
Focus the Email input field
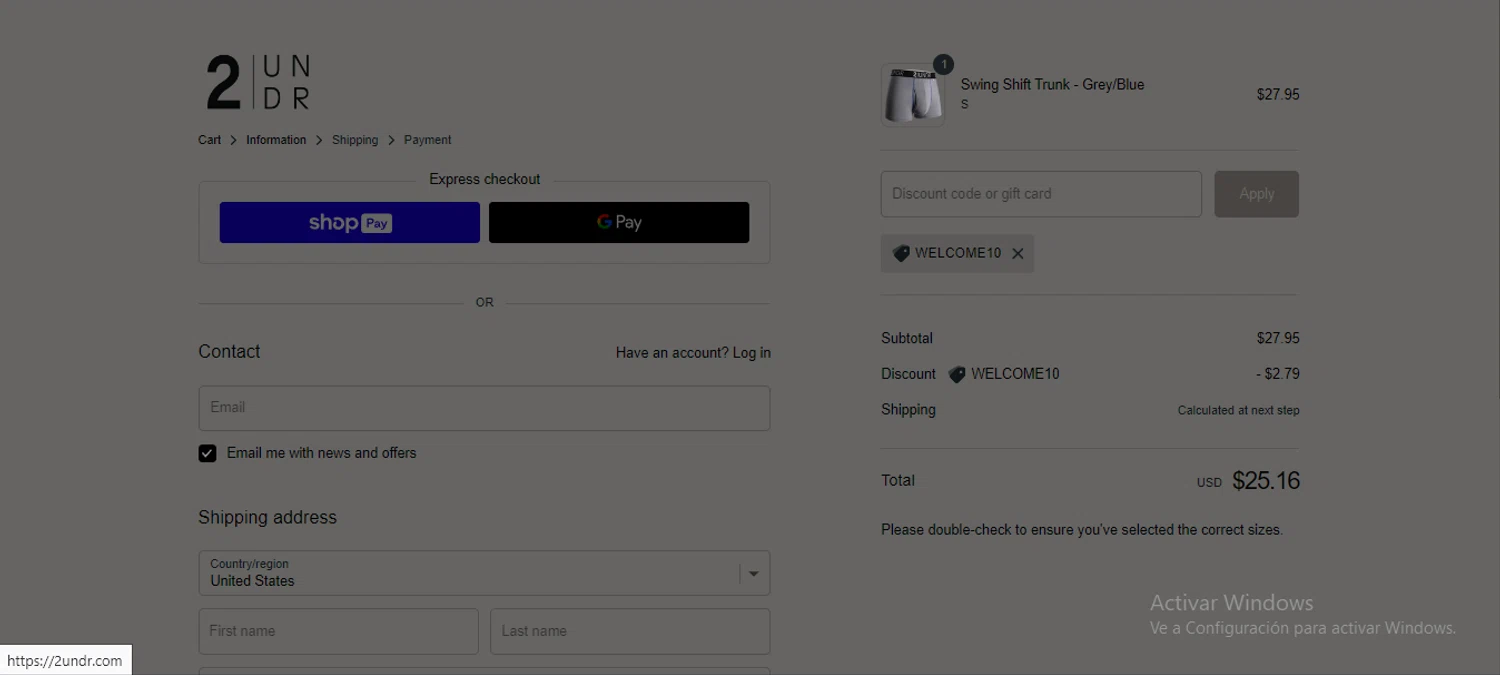pyautogui.click(x=484, y=408)
